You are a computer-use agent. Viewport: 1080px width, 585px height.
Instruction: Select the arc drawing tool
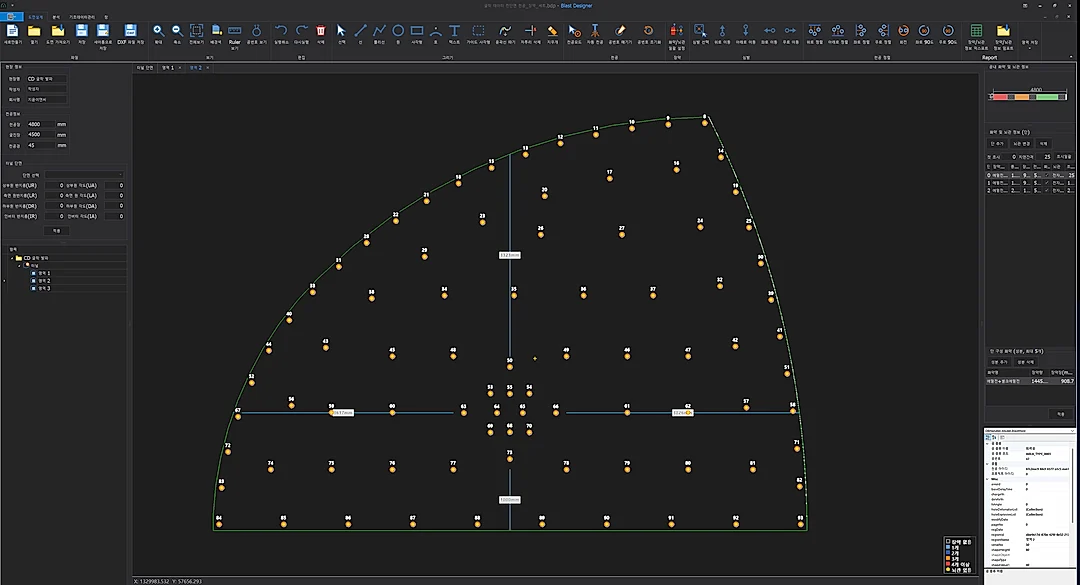click(x=435, y=32)
